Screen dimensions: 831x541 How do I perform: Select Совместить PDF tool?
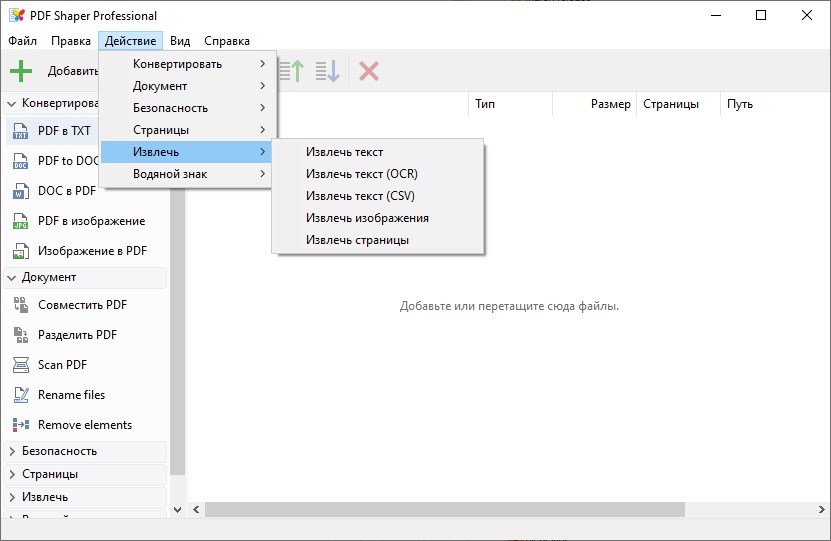[83, 305]
